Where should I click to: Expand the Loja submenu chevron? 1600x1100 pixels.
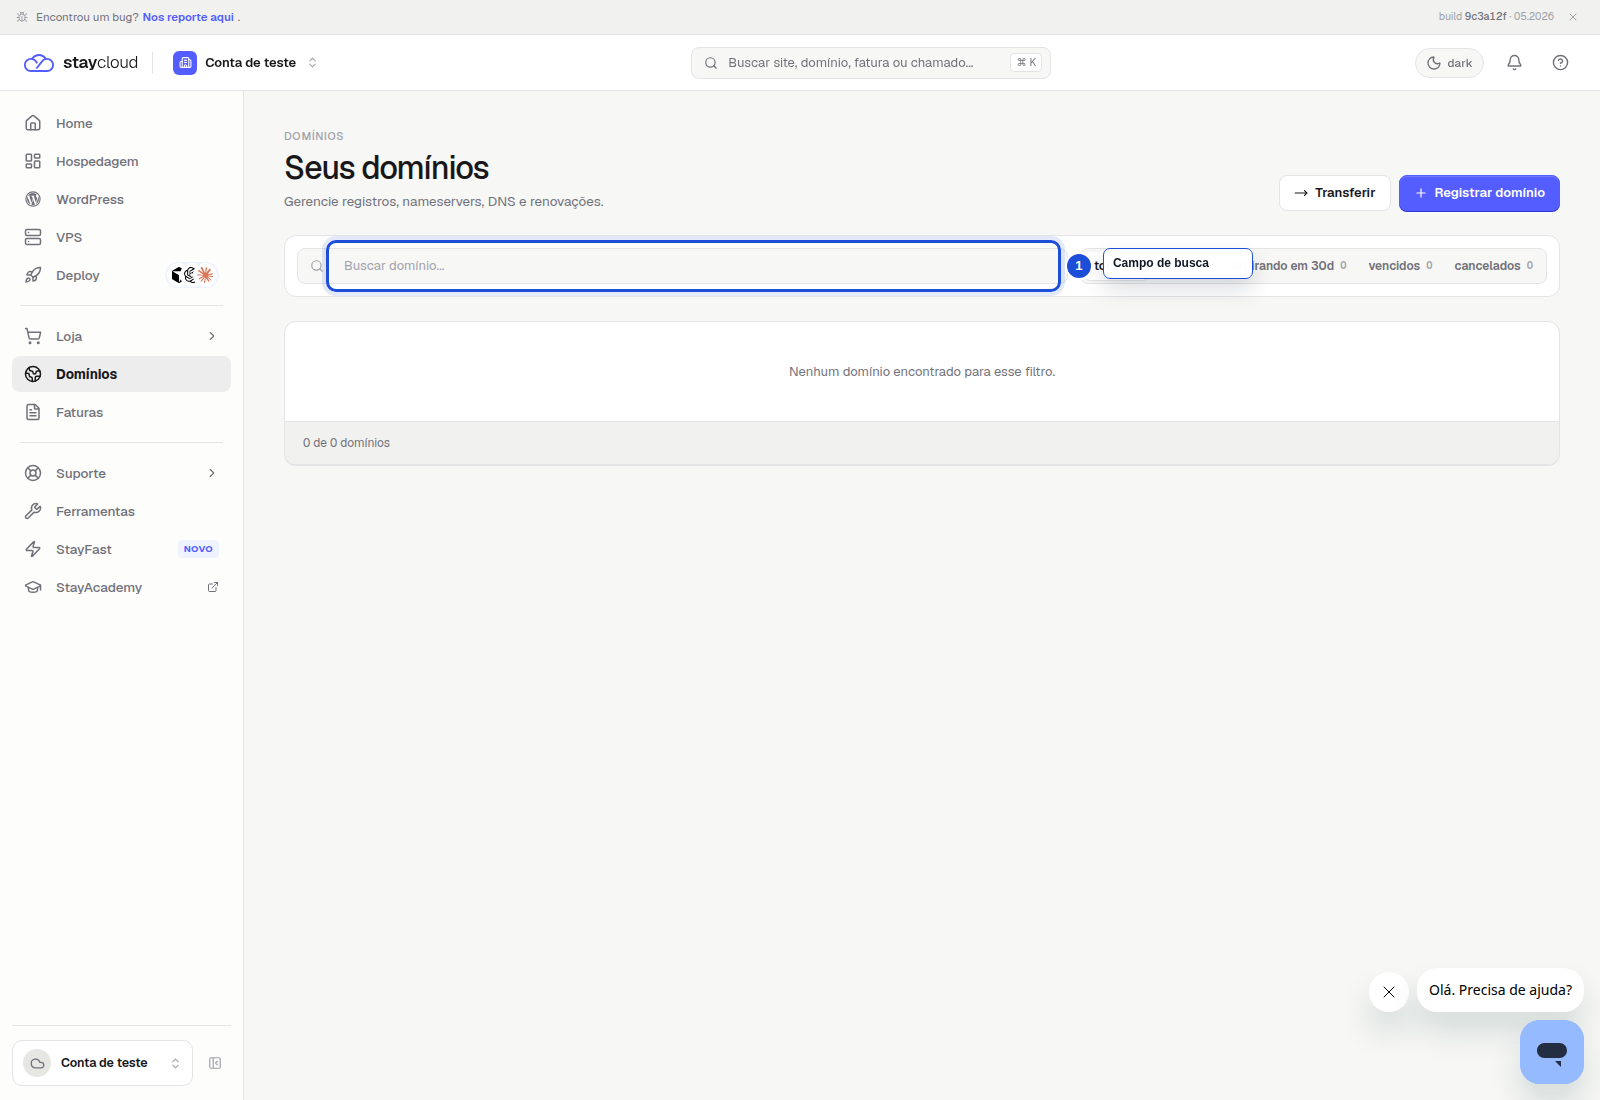212,336
